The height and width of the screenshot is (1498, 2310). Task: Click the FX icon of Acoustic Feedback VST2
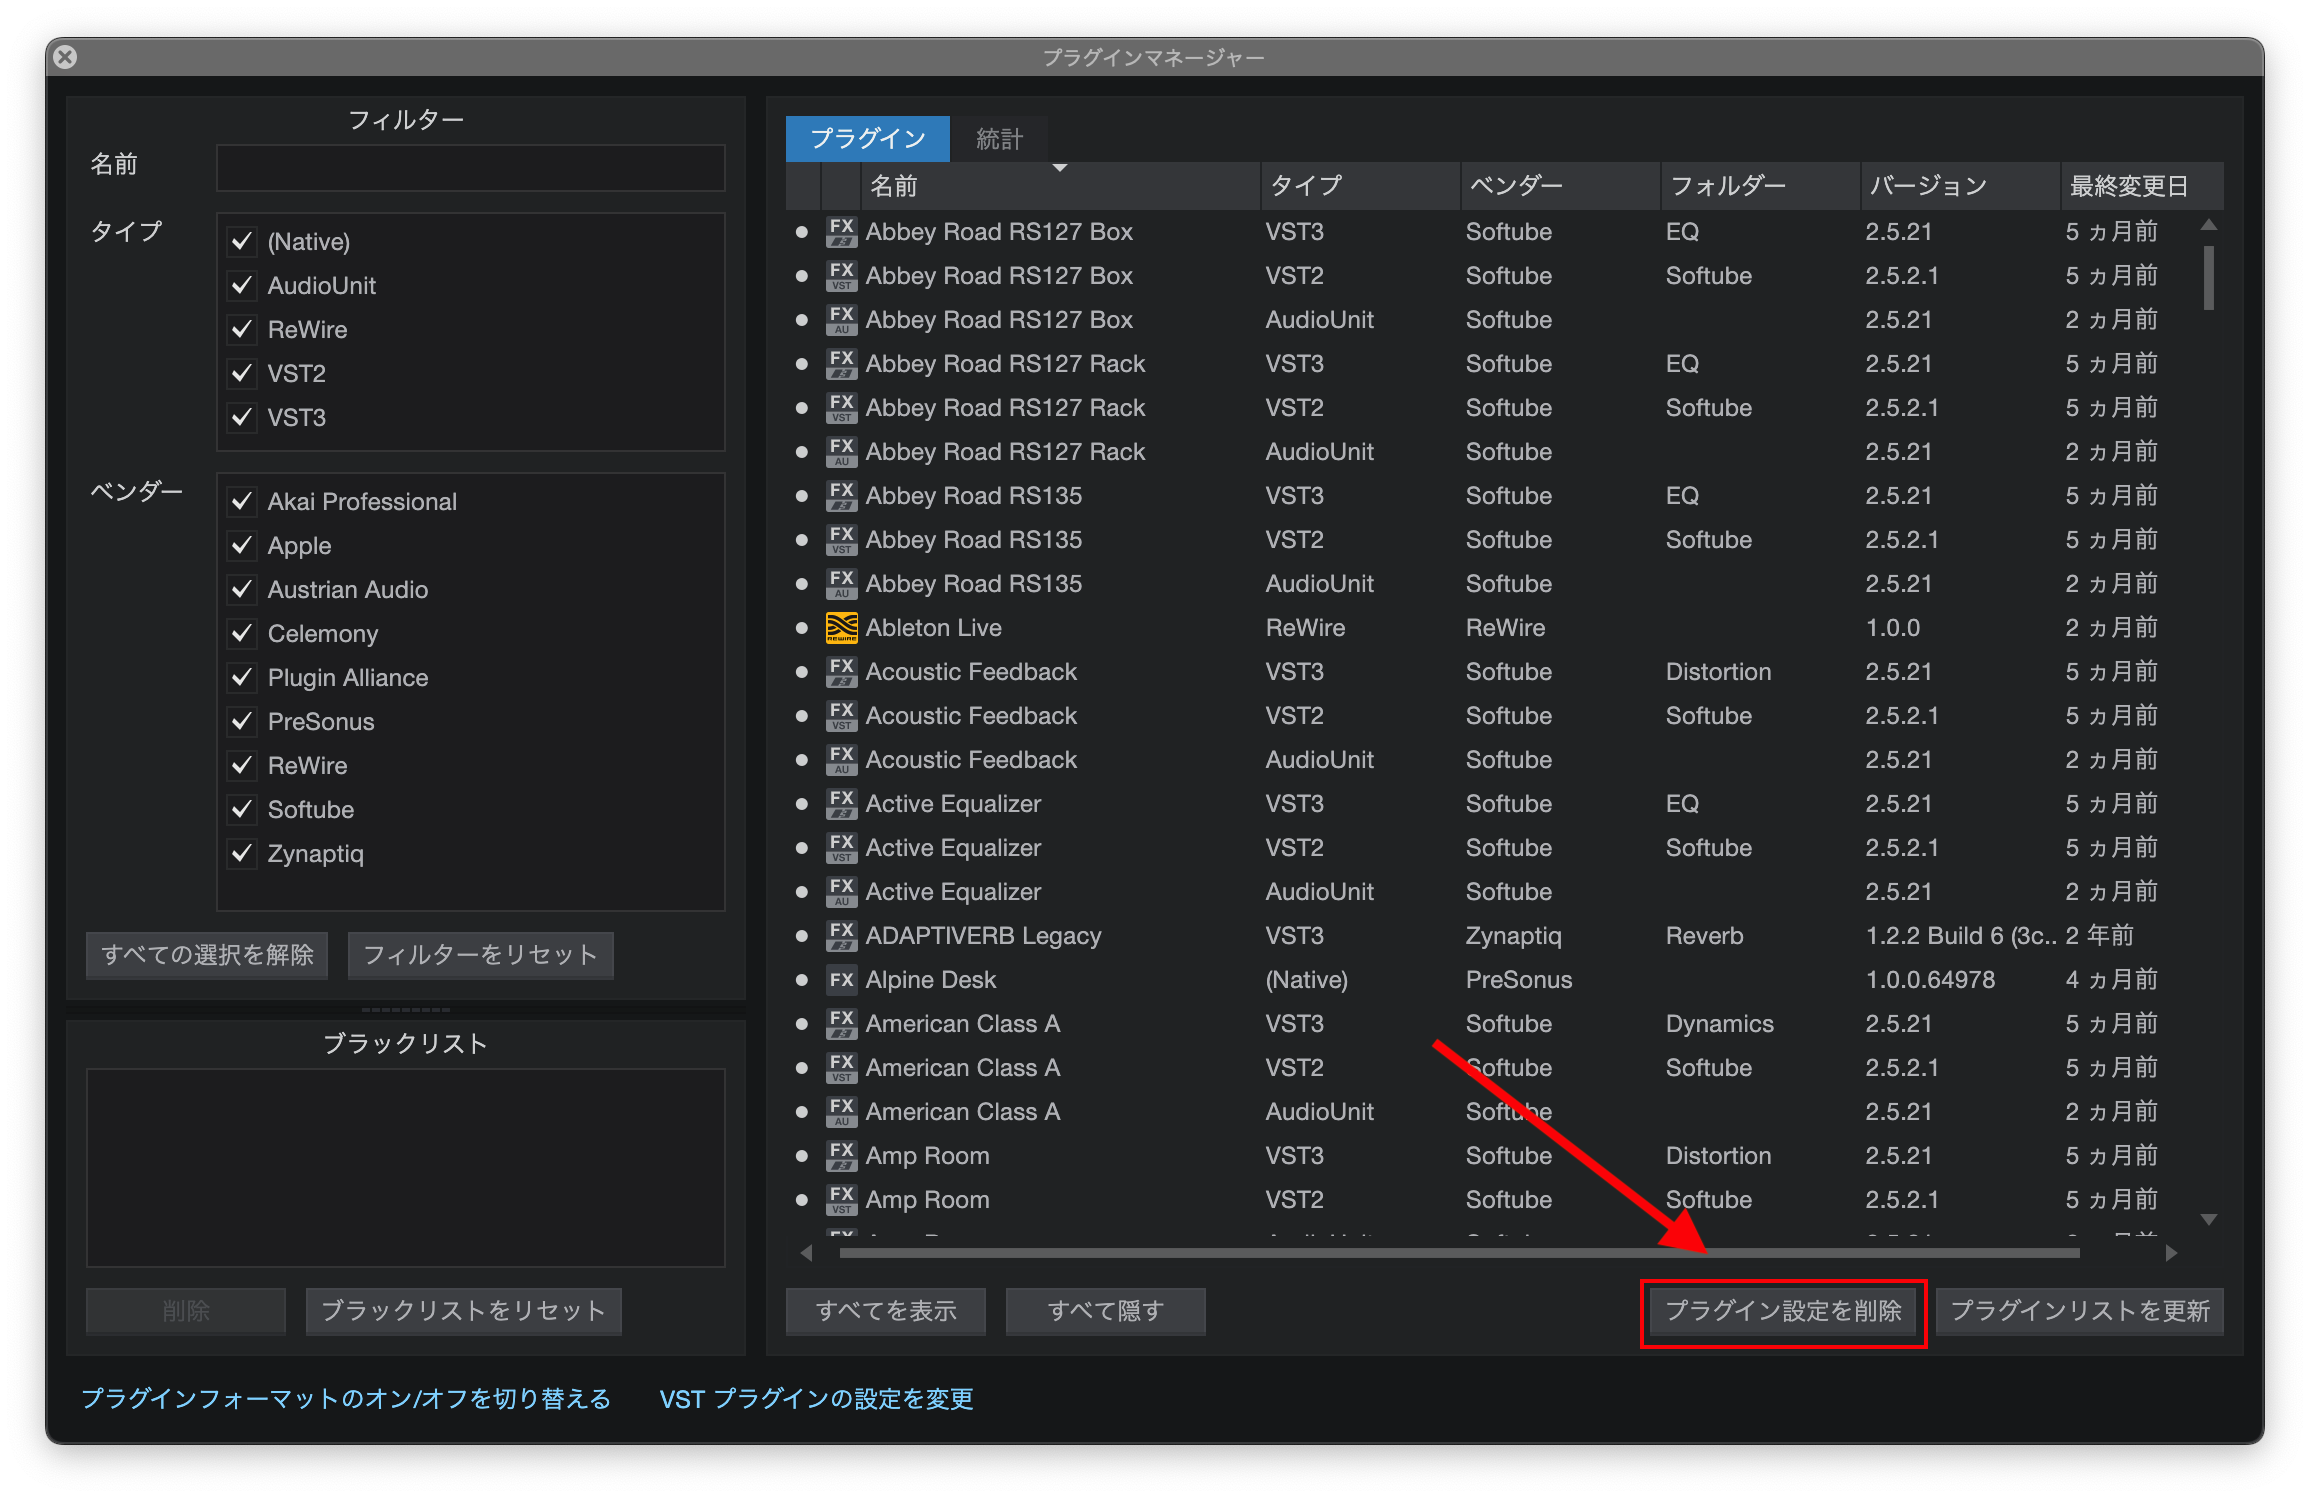841,716
